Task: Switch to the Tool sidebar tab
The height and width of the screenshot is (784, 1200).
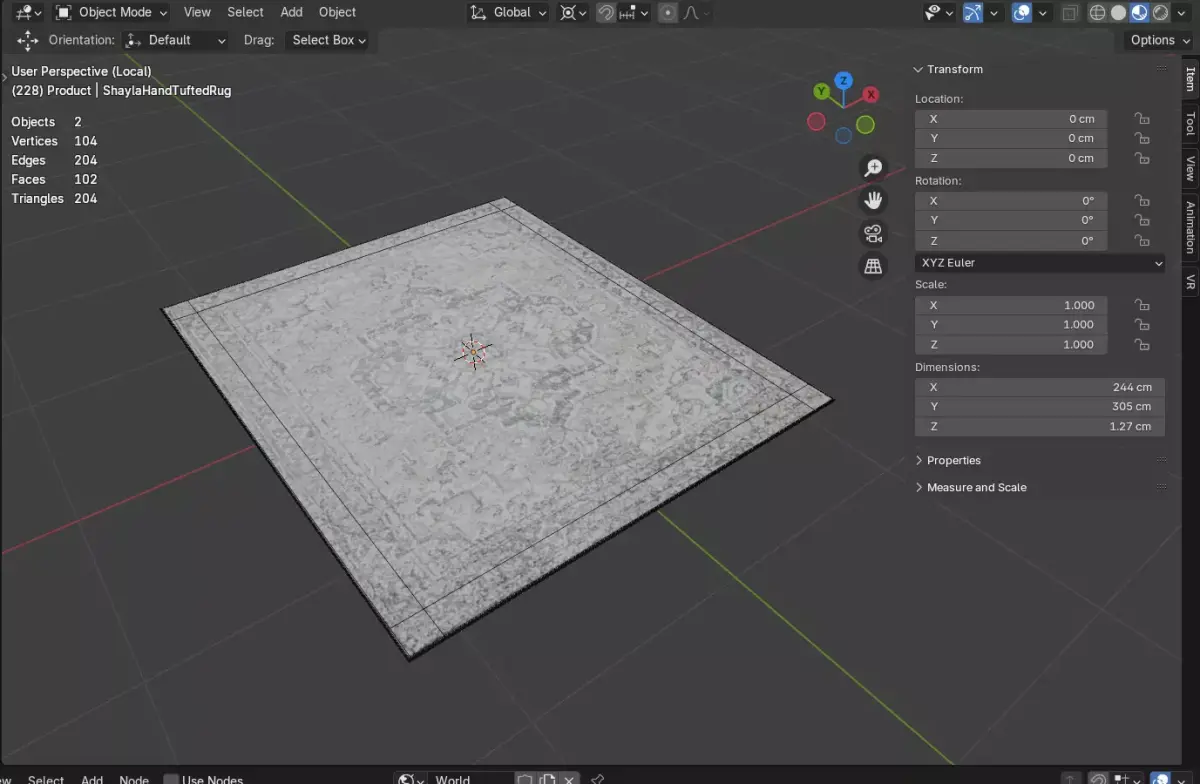Action: (1190, 123)
